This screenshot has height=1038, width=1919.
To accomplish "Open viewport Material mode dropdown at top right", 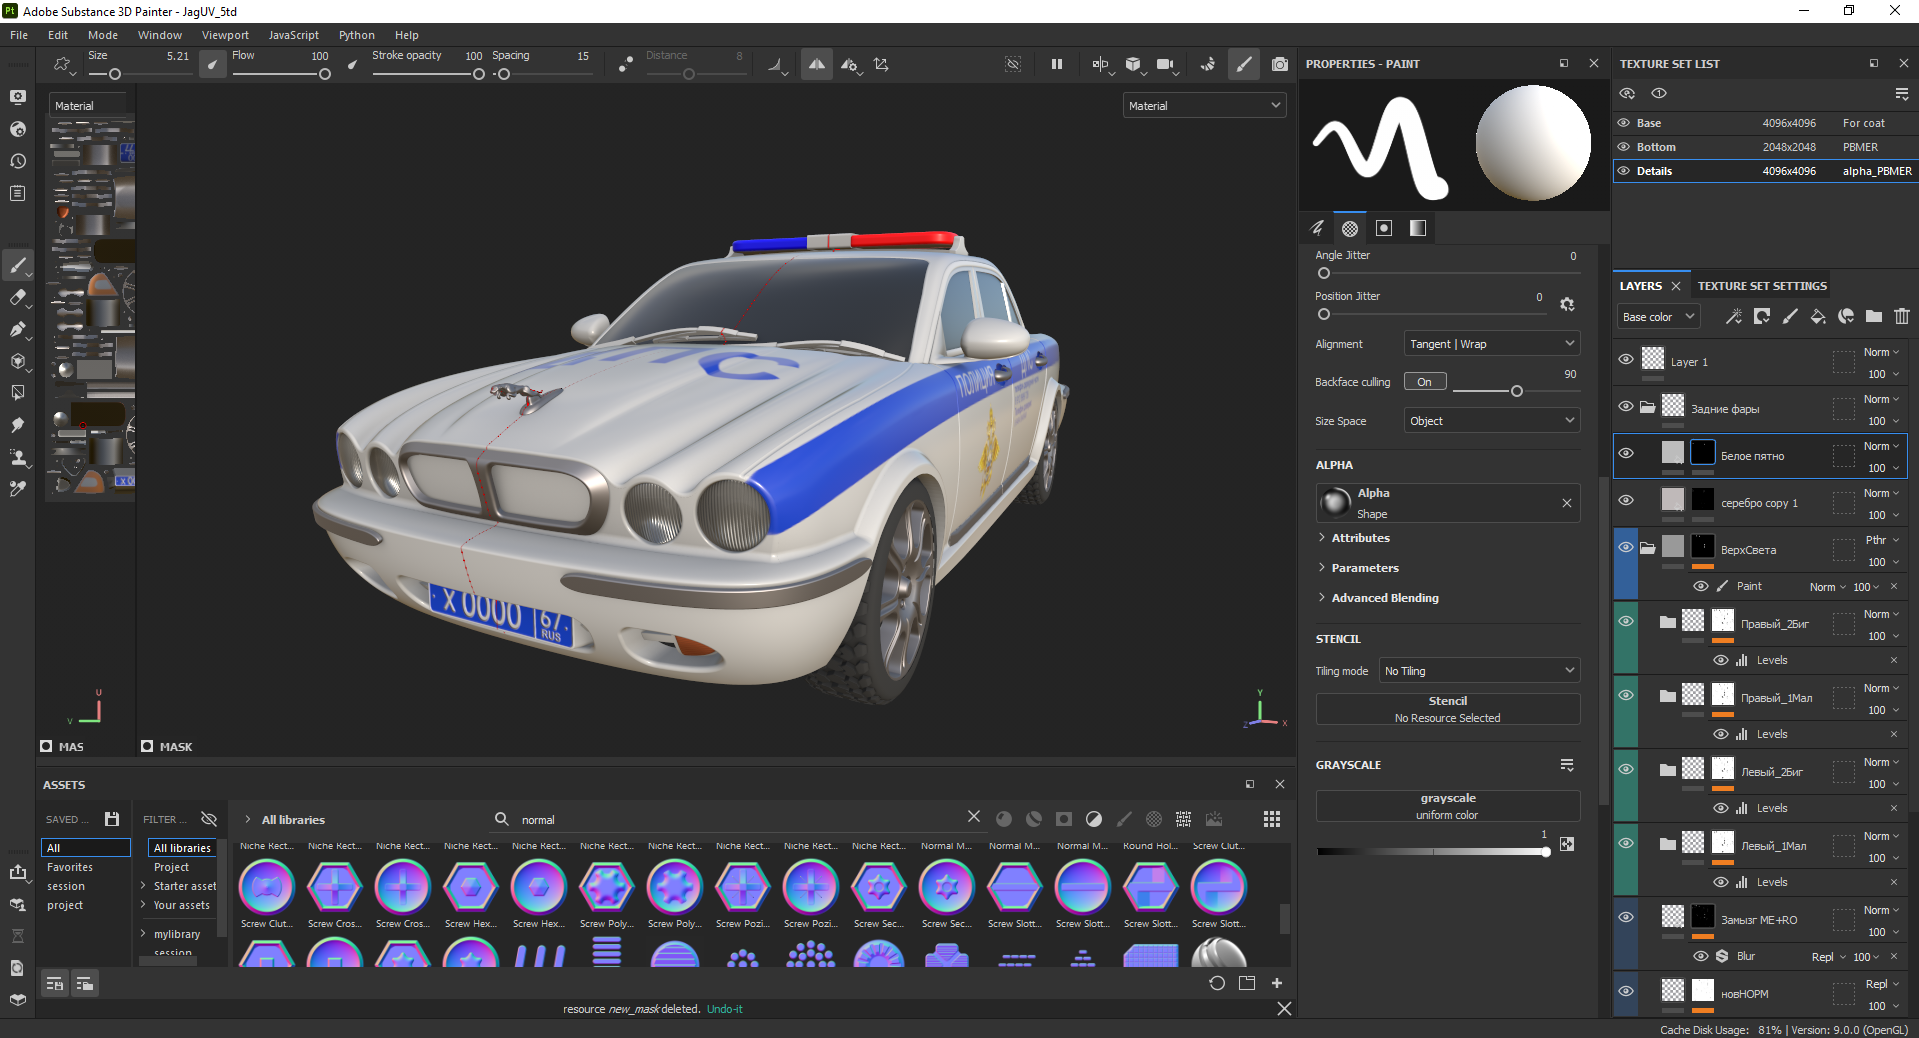I will 1205,106.
